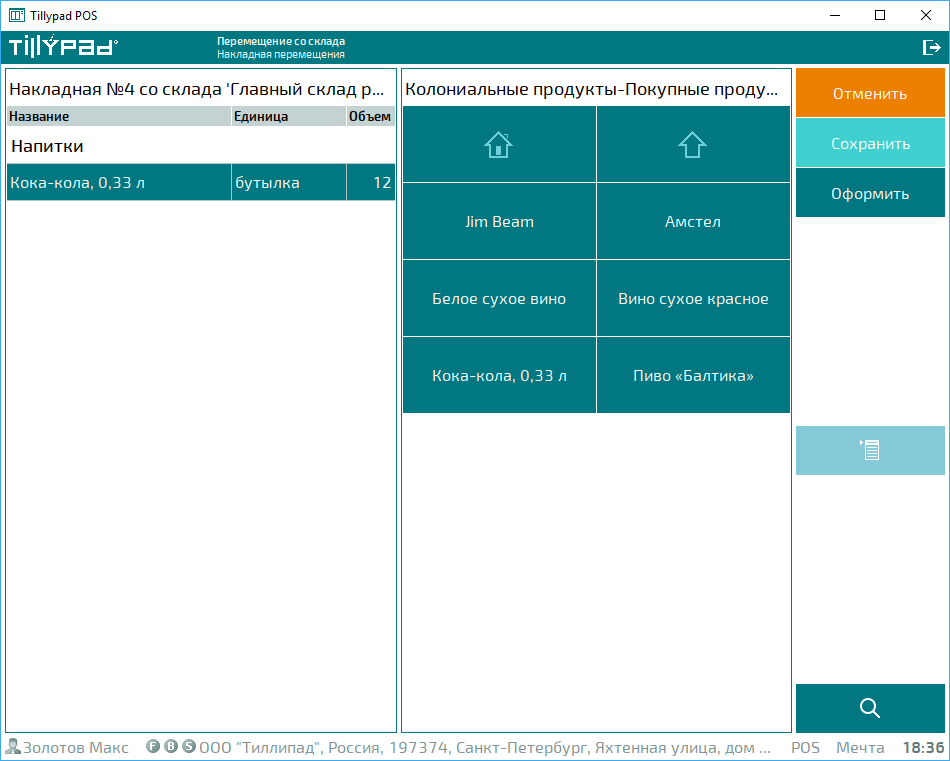
Task: Click the S status indicator icon
Action: [x=189, y=747]
